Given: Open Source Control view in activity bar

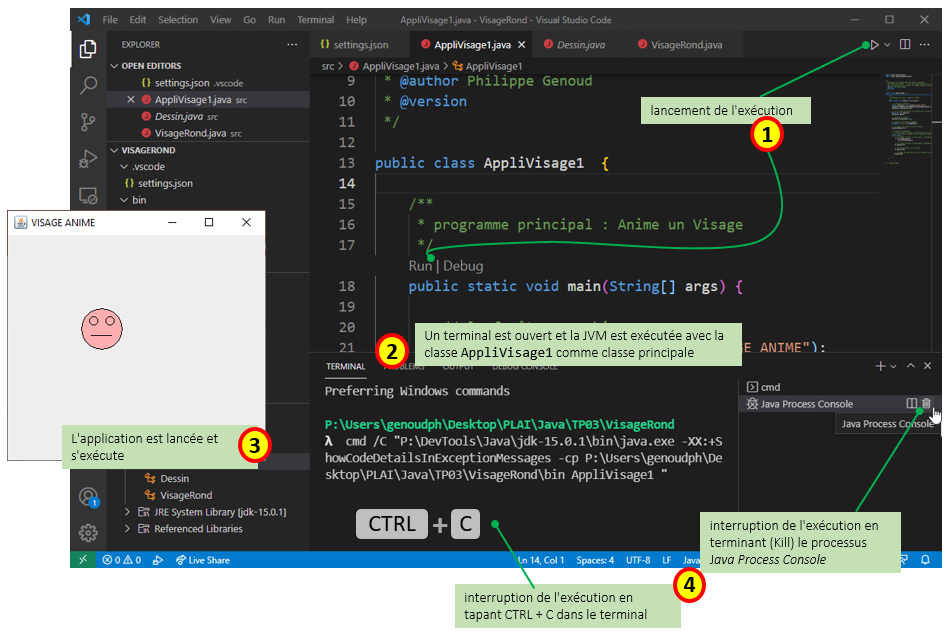Looking at the screenshot, I should [88, 122].
